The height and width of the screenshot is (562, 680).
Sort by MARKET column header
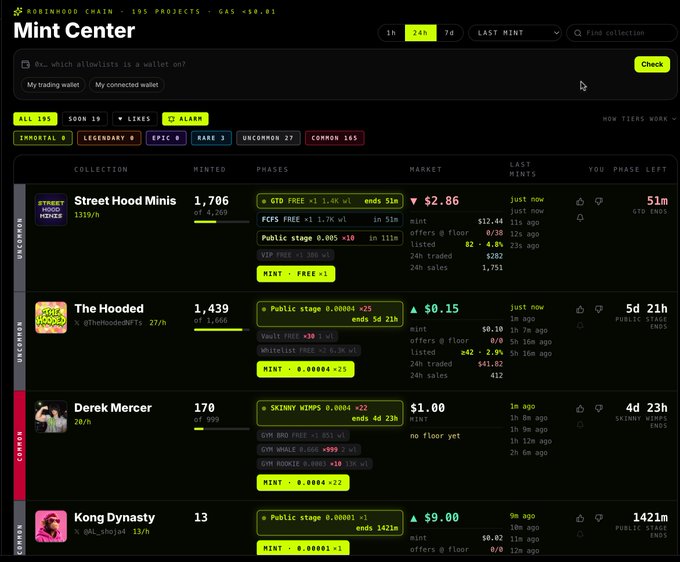(x=425, y=170)
